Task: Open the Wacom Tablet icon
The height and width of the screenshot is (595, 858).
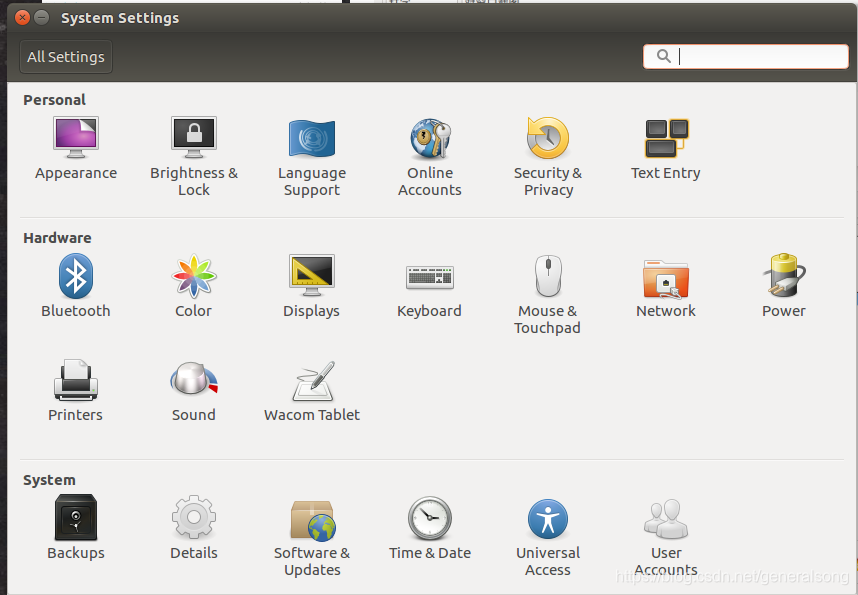Action: pos(314,381)
